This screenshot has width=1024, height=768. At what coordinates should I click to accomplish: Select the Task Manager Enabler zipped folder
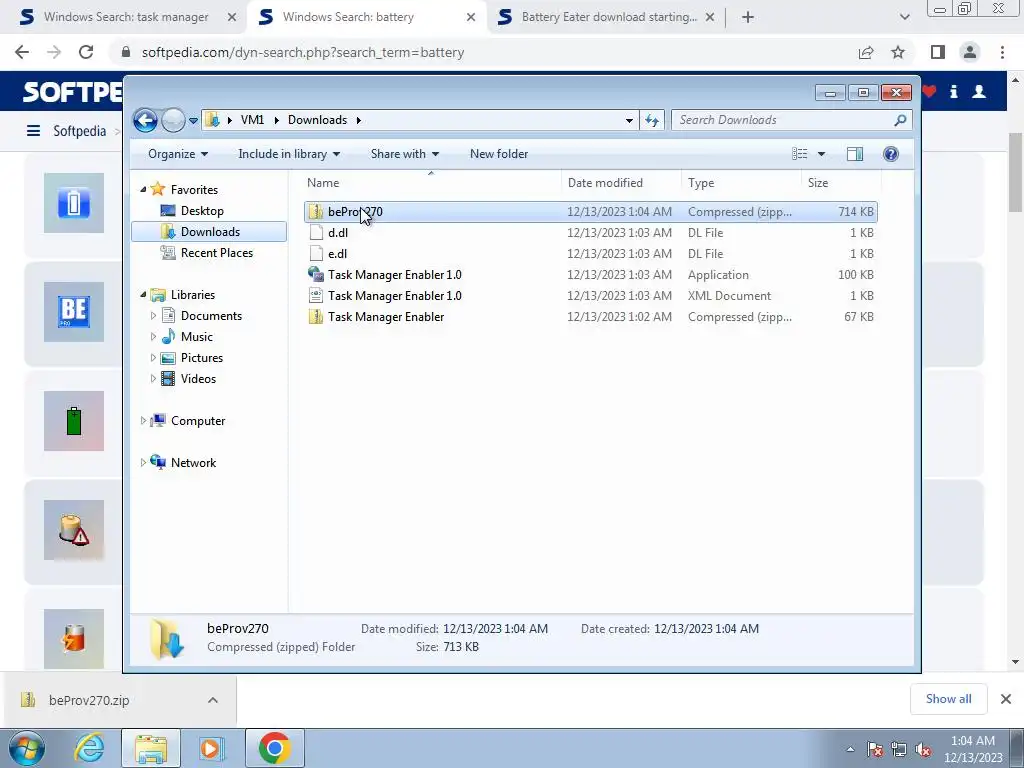tap(386, 317)
